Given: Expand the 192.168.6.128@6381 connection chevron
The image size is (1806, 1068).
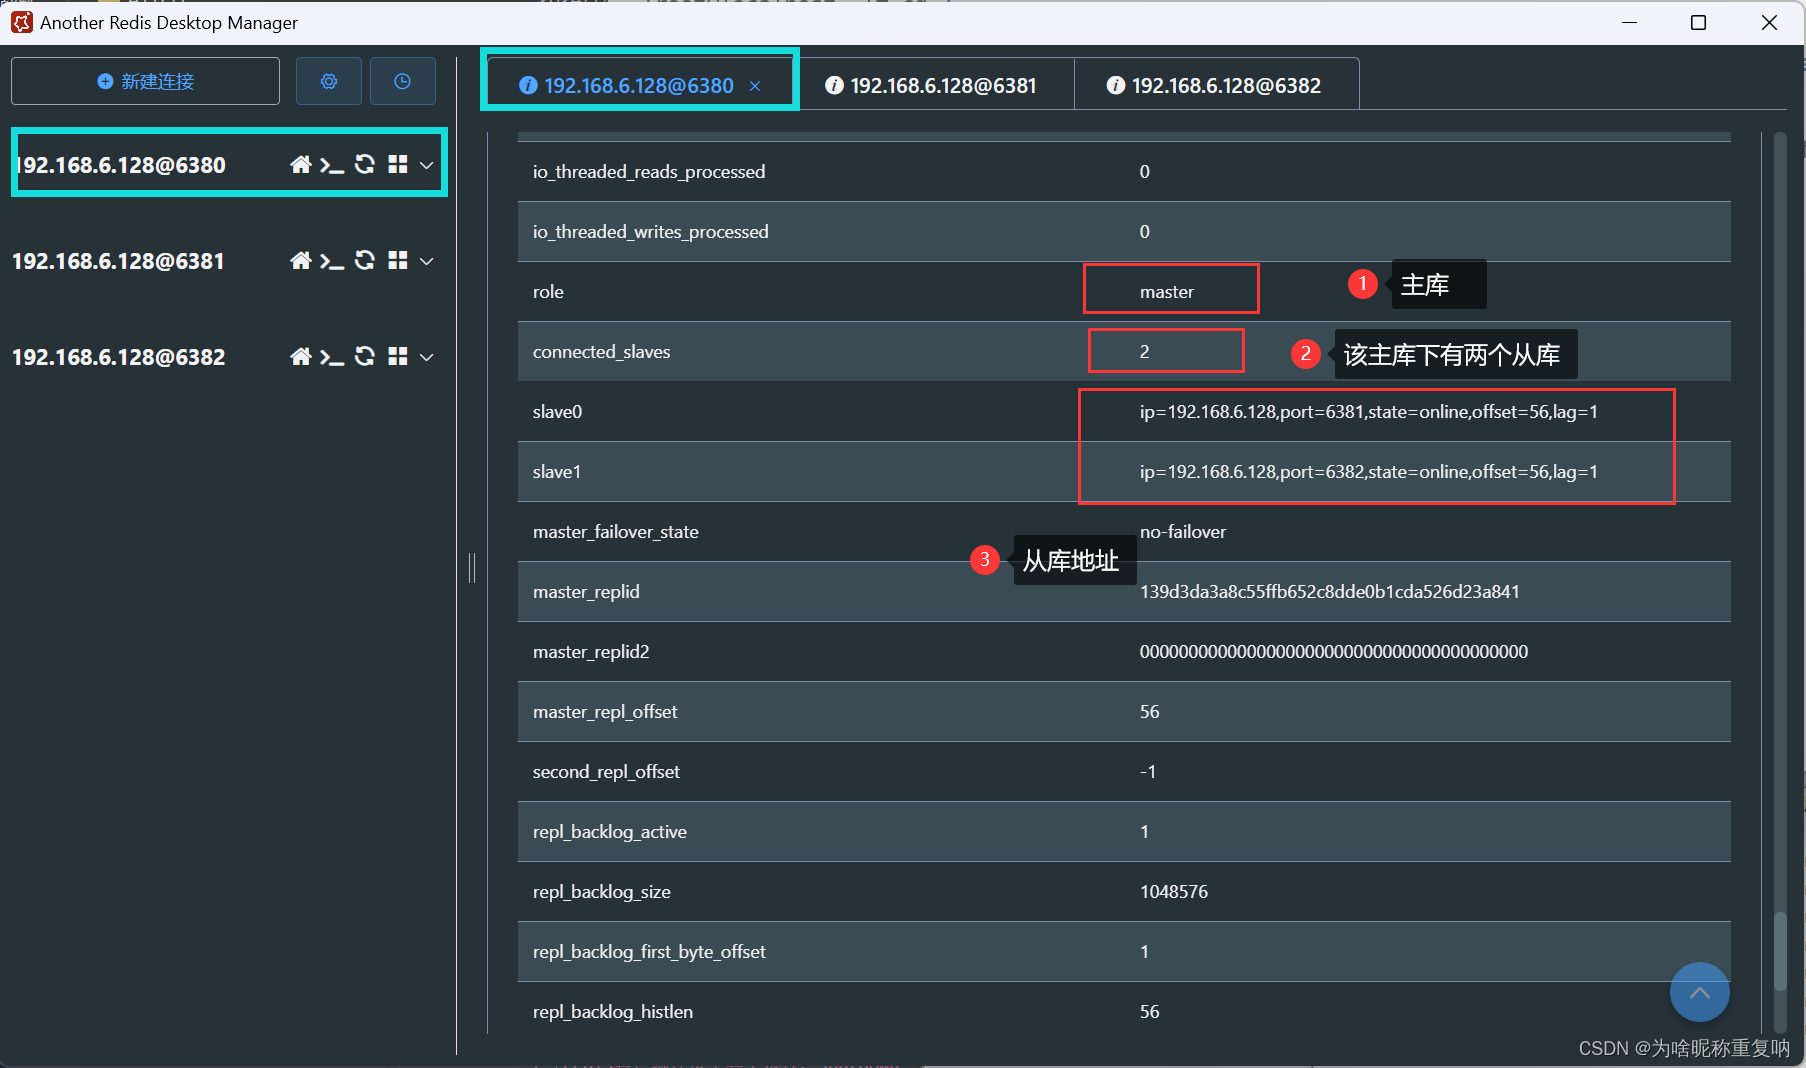Looking at the screenshot, I should tap(427, 261).
